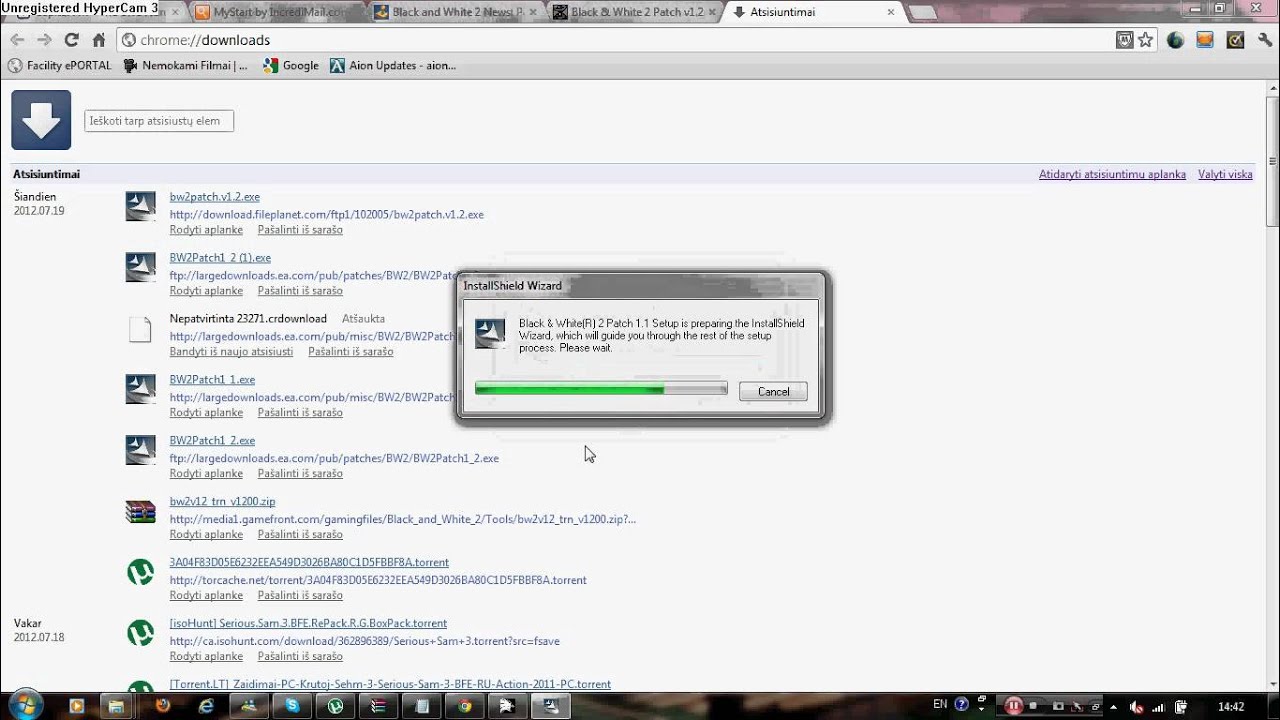1280x720 pixels.
Task: Click InstallShield green progress bar
Action: [601, 389]
